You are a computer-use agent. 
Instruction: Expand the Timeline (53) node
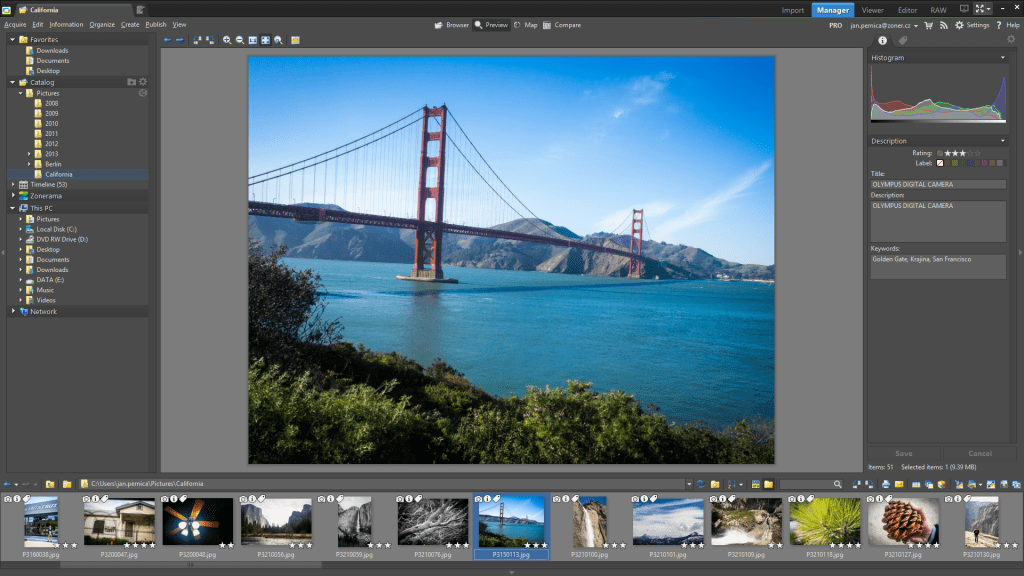pos(13,184)
